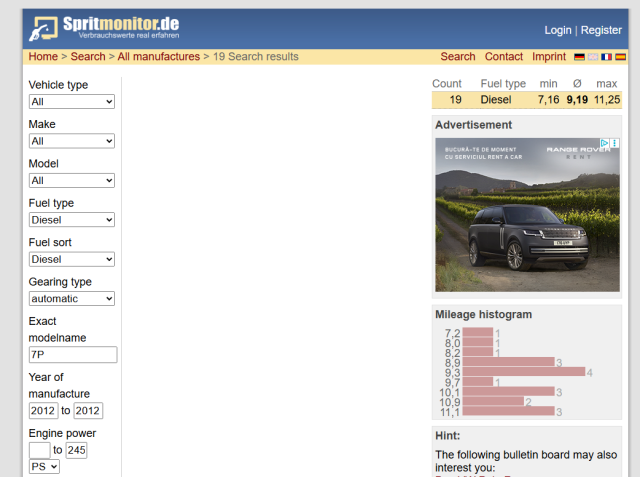The image size is (640, 477).
Task: Expand the Gearing type dropdown
Action: click(71, 298)
